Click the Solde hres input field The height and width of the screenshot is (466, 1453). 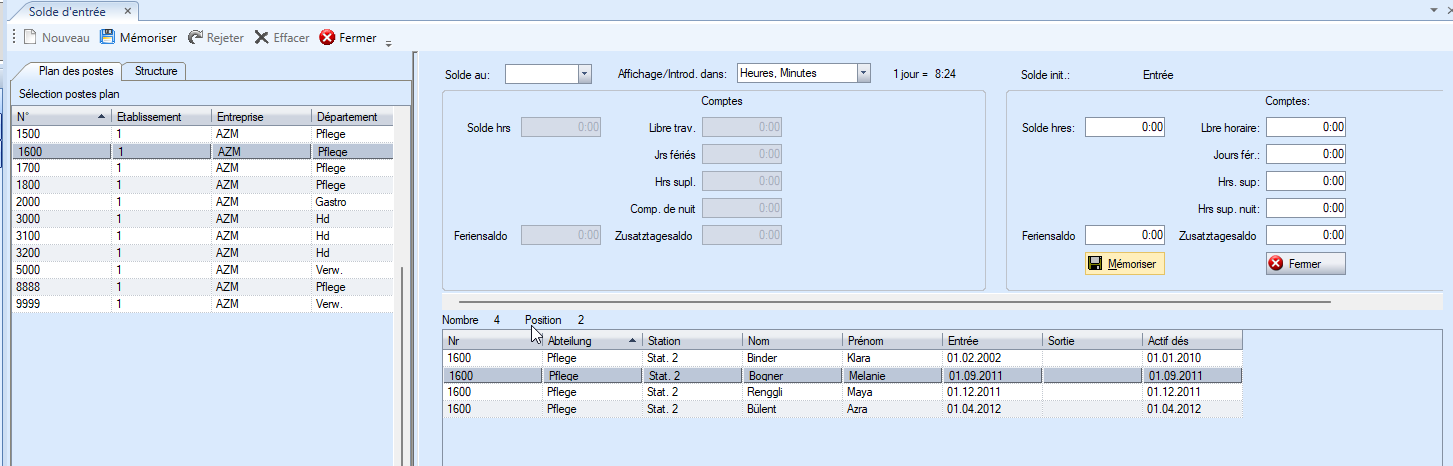(1125, 127)
